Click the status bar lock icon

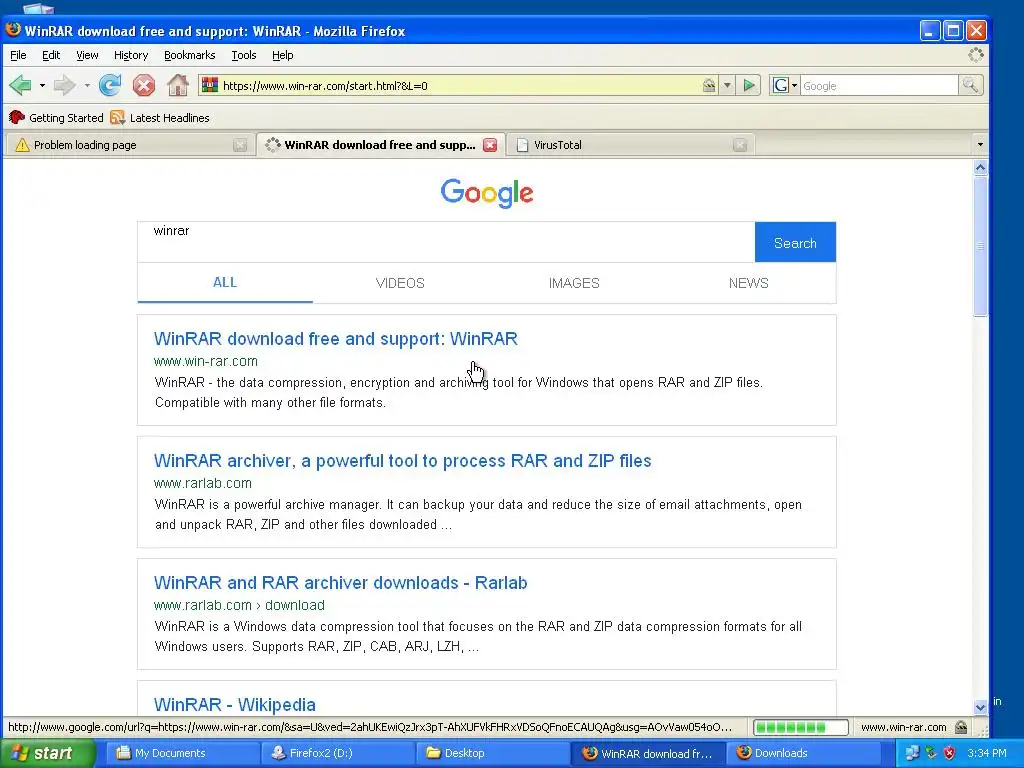961,727
